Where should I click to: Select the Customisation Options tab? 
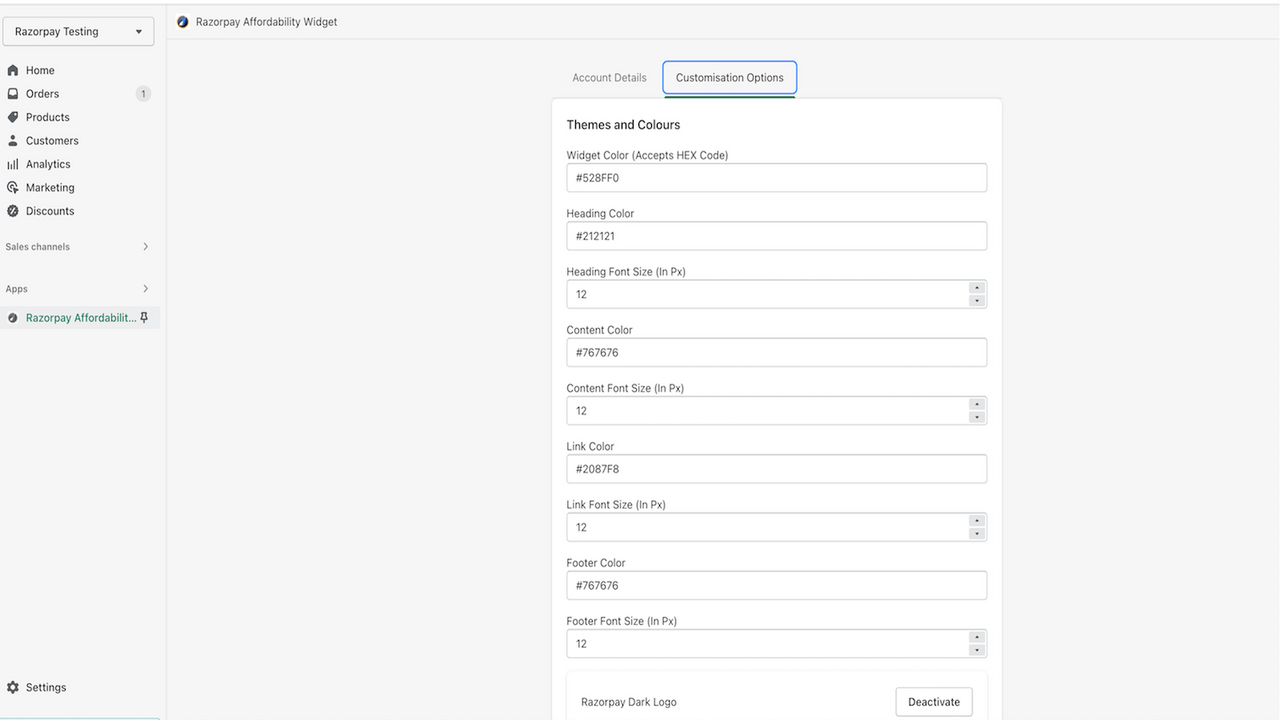pyautogui.click(x=729, y=77)
